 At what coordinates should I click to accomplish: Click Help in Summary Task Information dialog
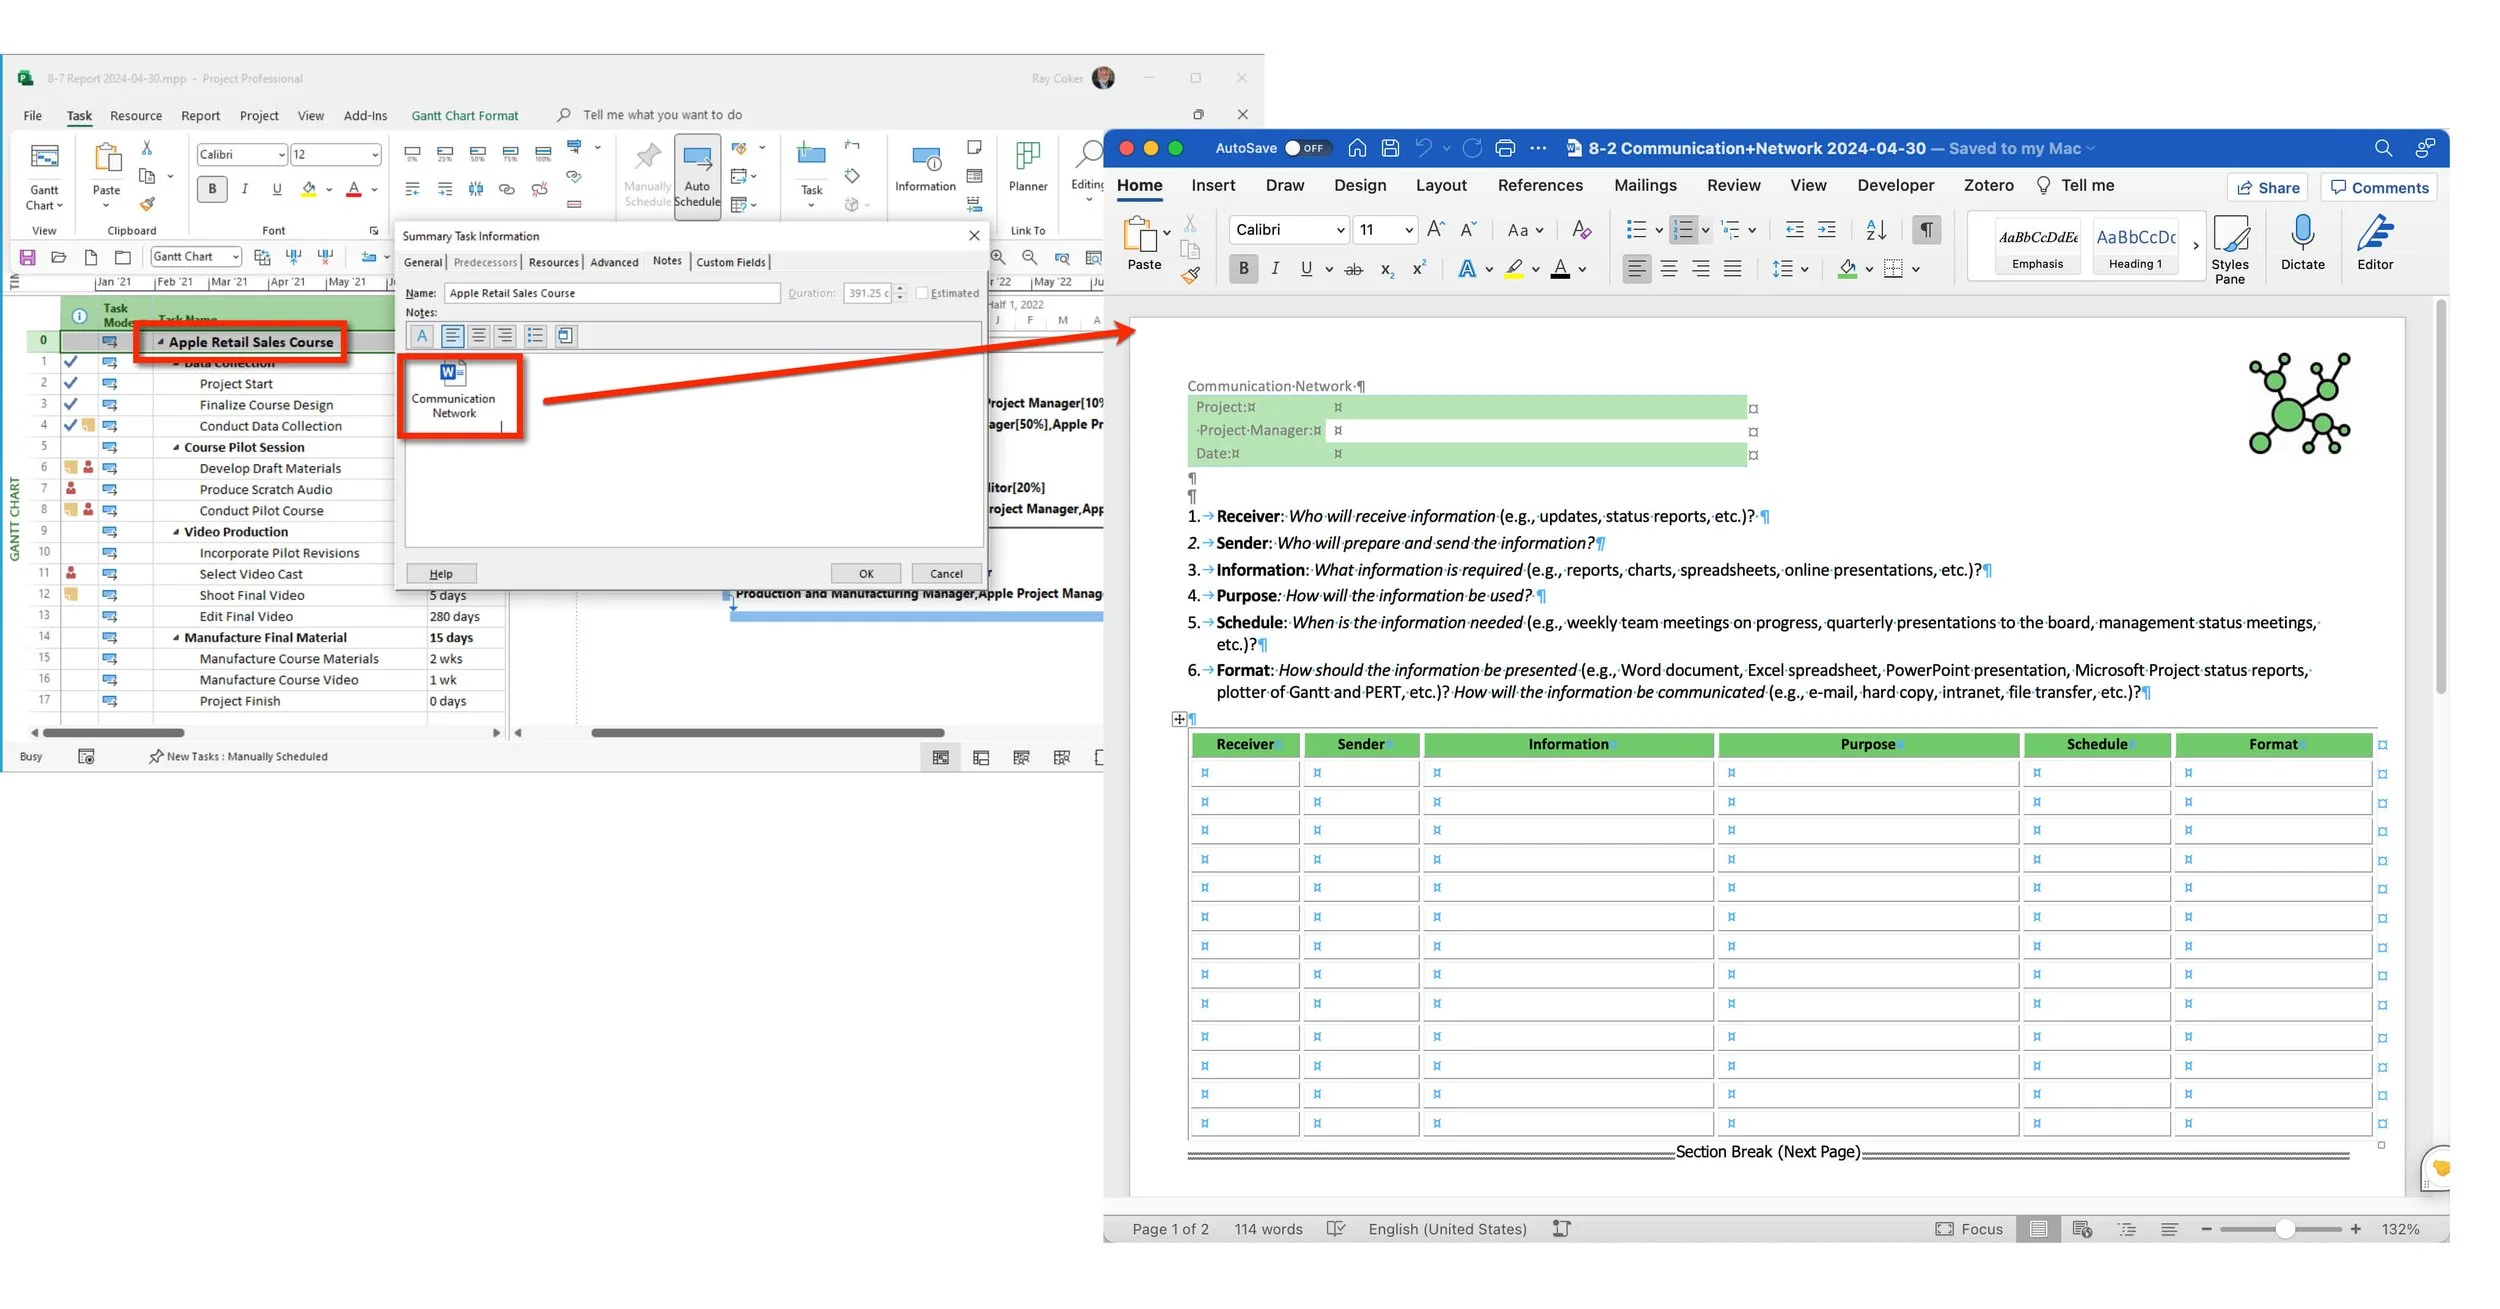click(441, 574)
